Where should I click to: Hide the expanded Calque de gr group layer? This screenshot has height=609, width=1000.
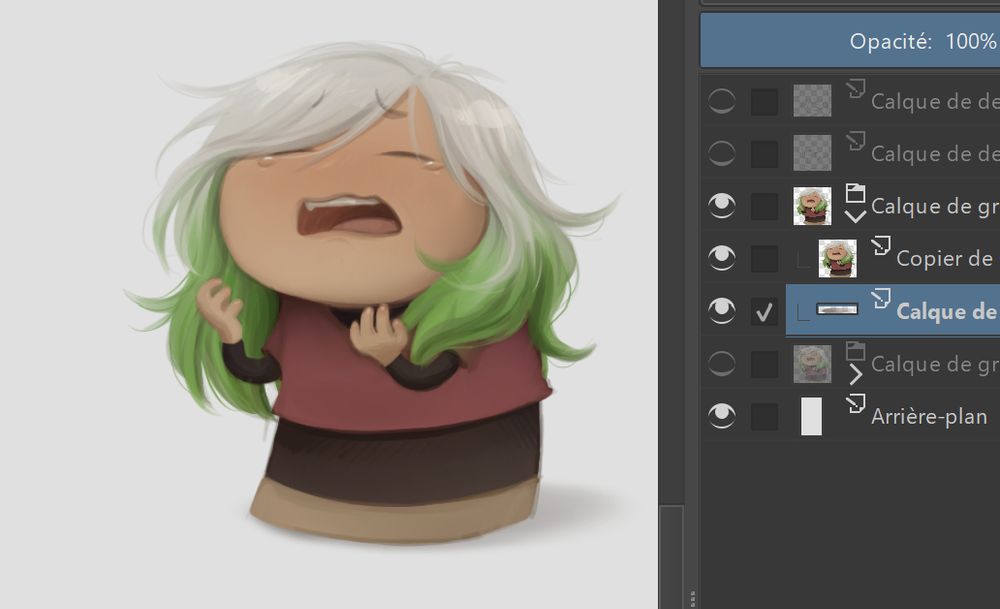click(721, 205)
